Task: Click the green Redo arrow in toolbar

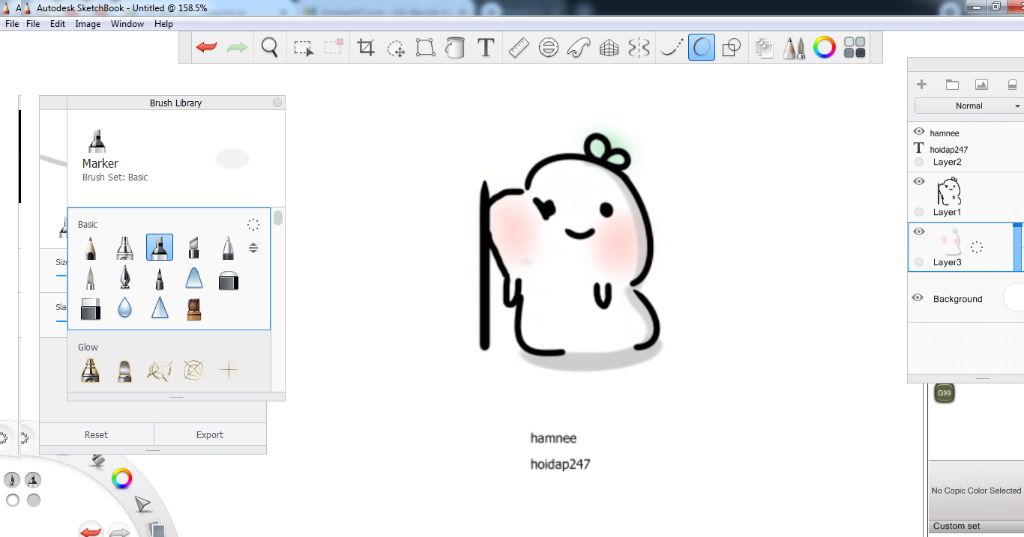Action: tap(236, 47)
